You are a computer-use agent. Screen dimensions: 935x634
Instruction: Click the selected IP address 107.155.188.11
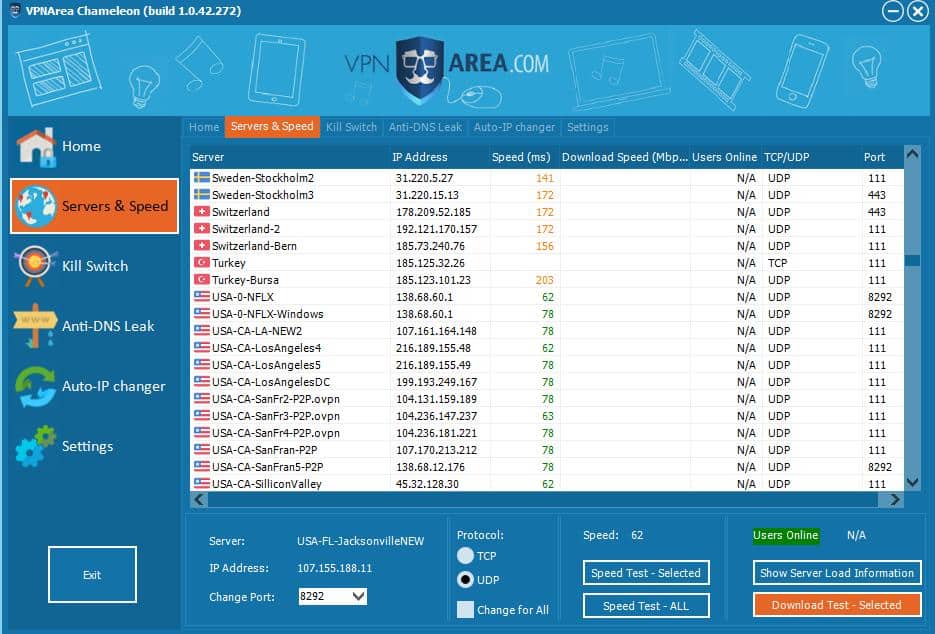pyautogui.click(x=335, y=568)
